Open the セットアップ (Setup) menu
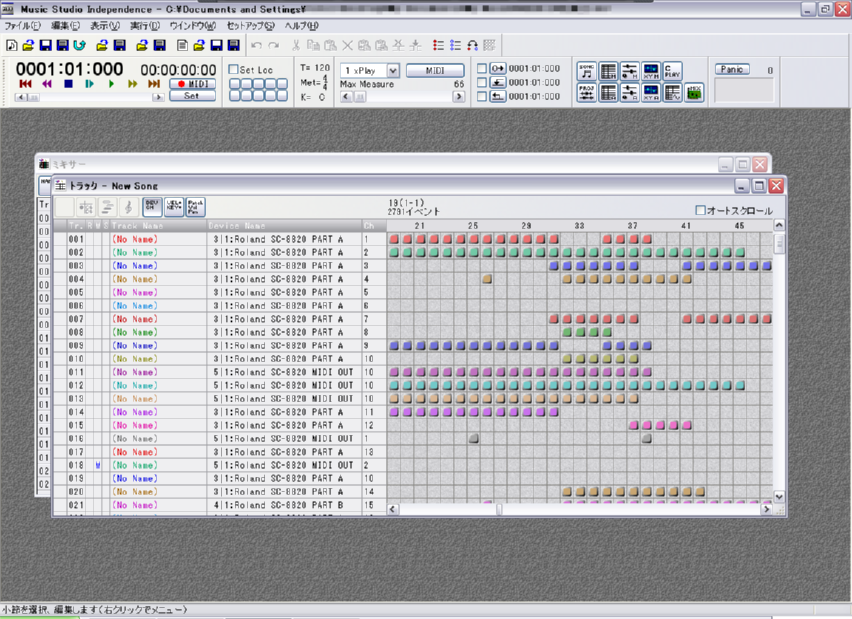Image resolution: width=852 pixels, height=619 pixels. click(x=250, y=26)
